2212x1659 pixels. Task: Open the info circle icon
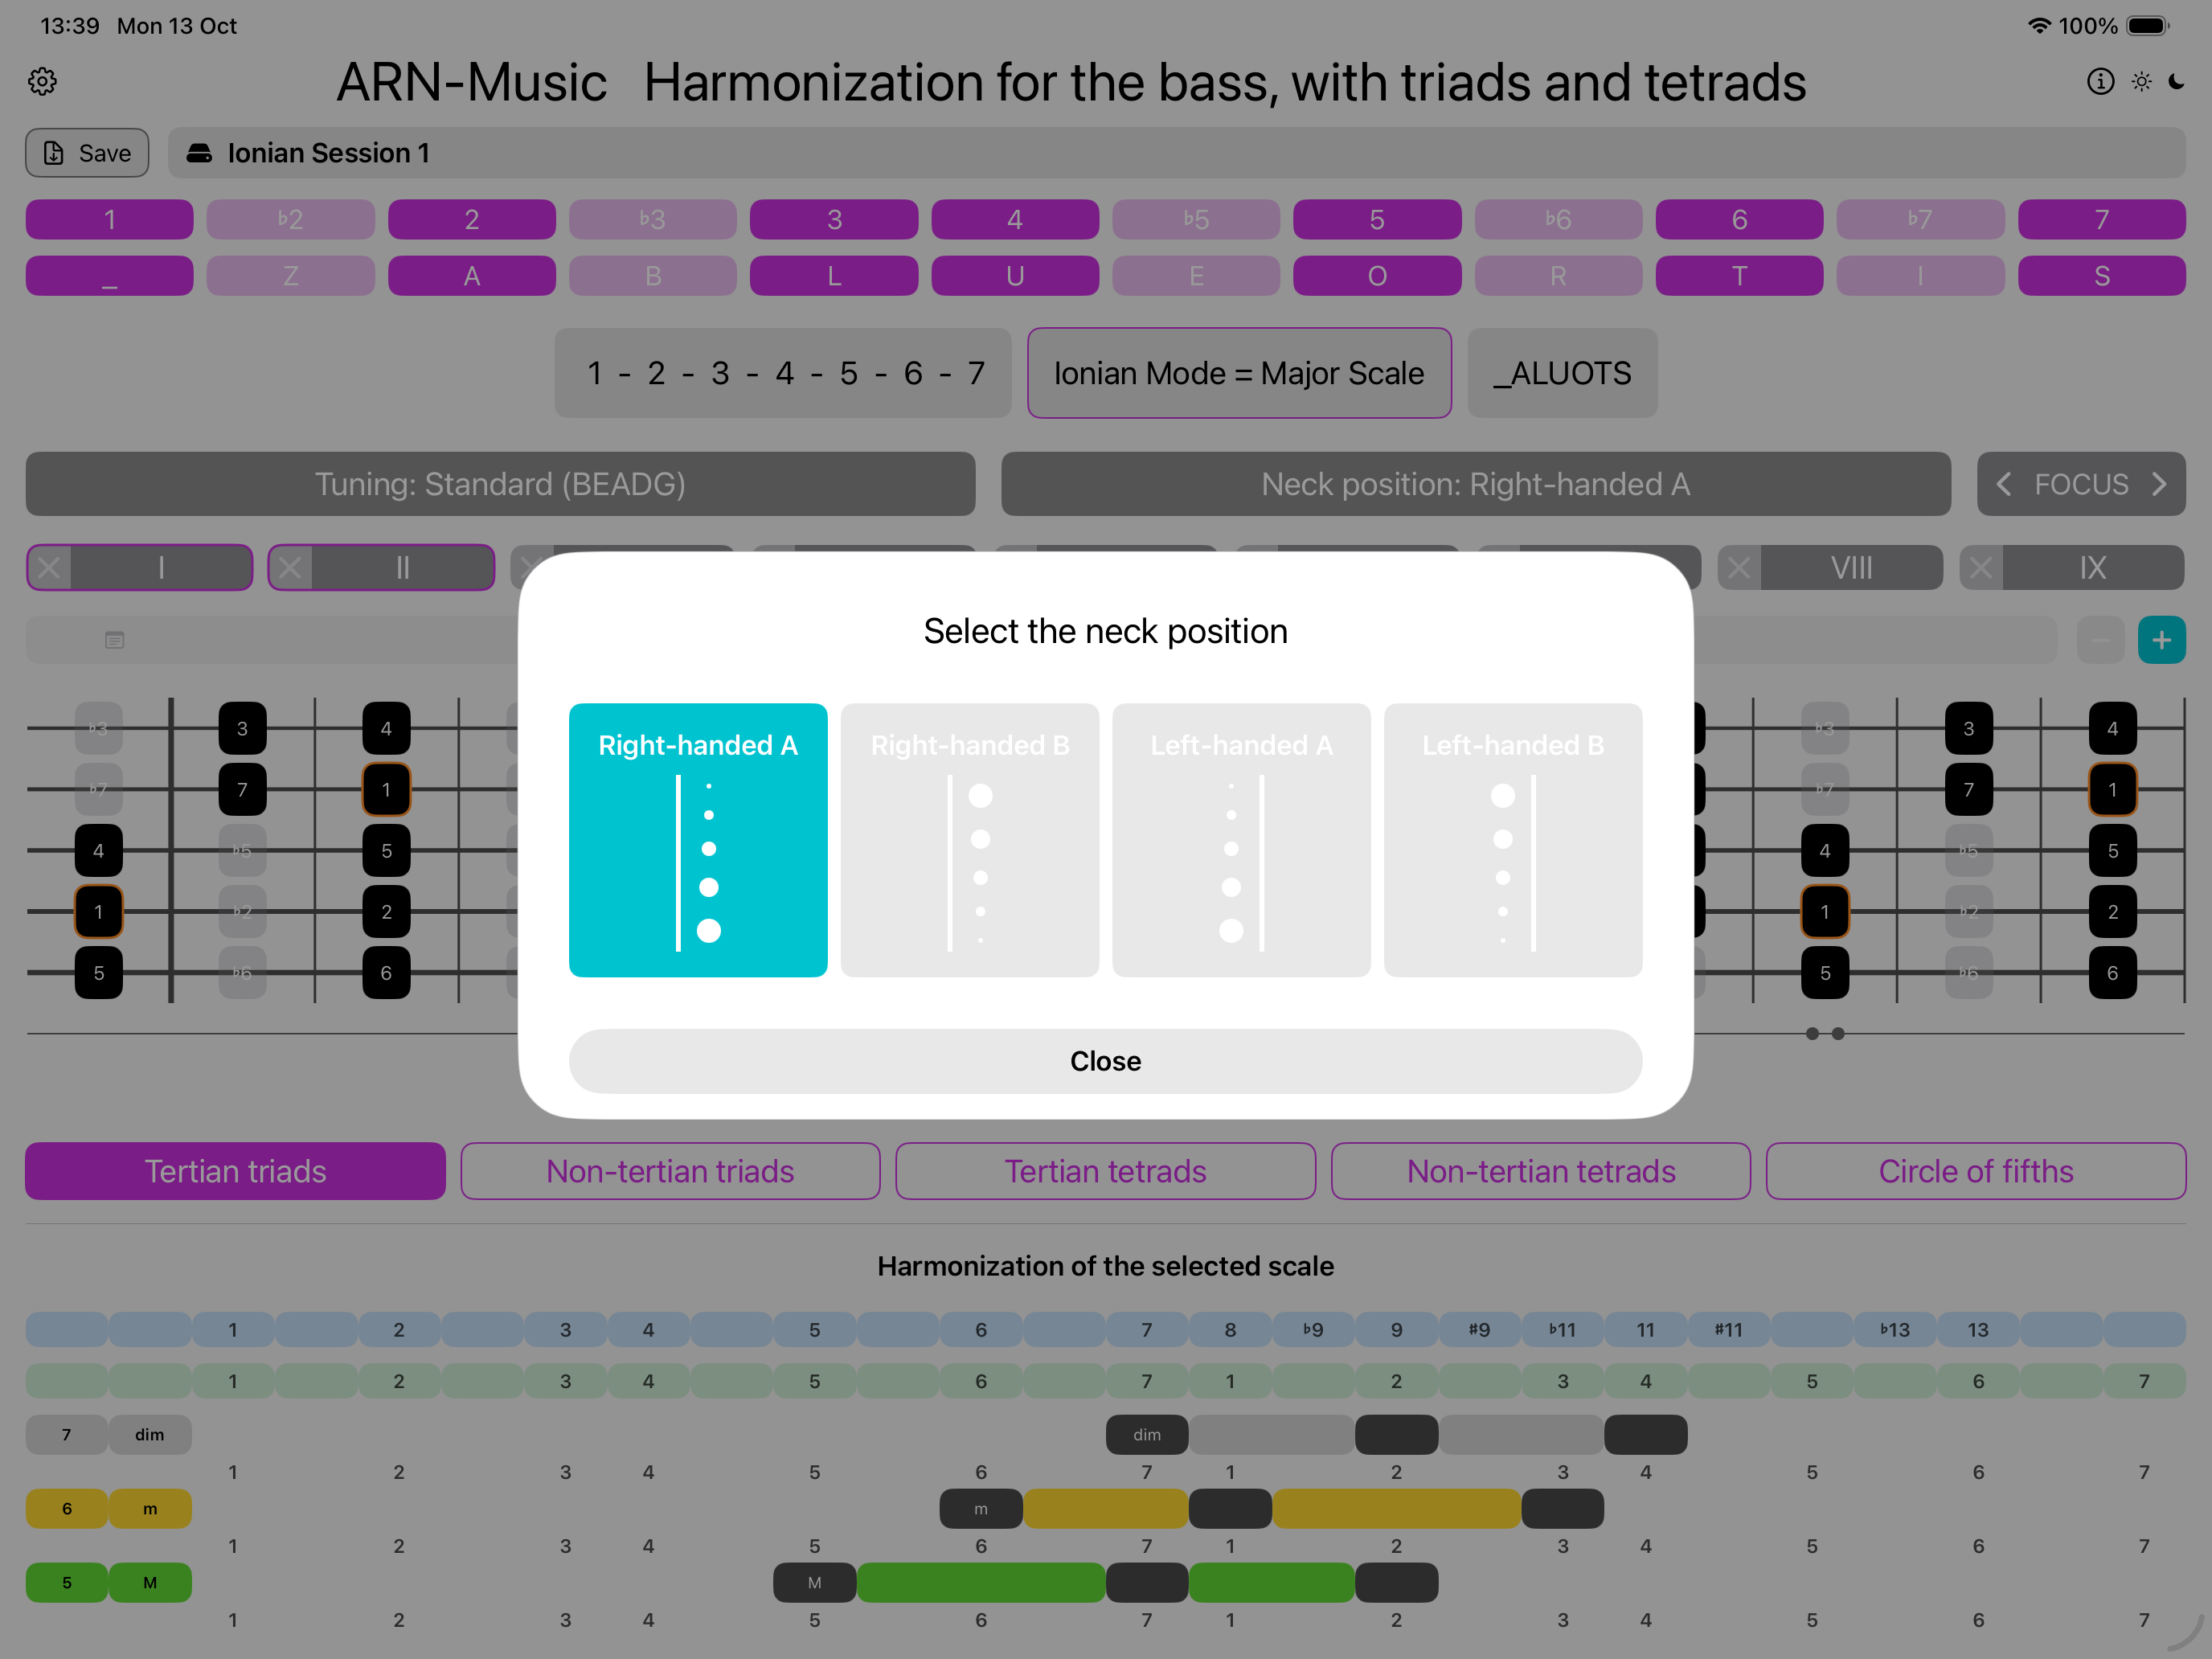point(2100,81)
